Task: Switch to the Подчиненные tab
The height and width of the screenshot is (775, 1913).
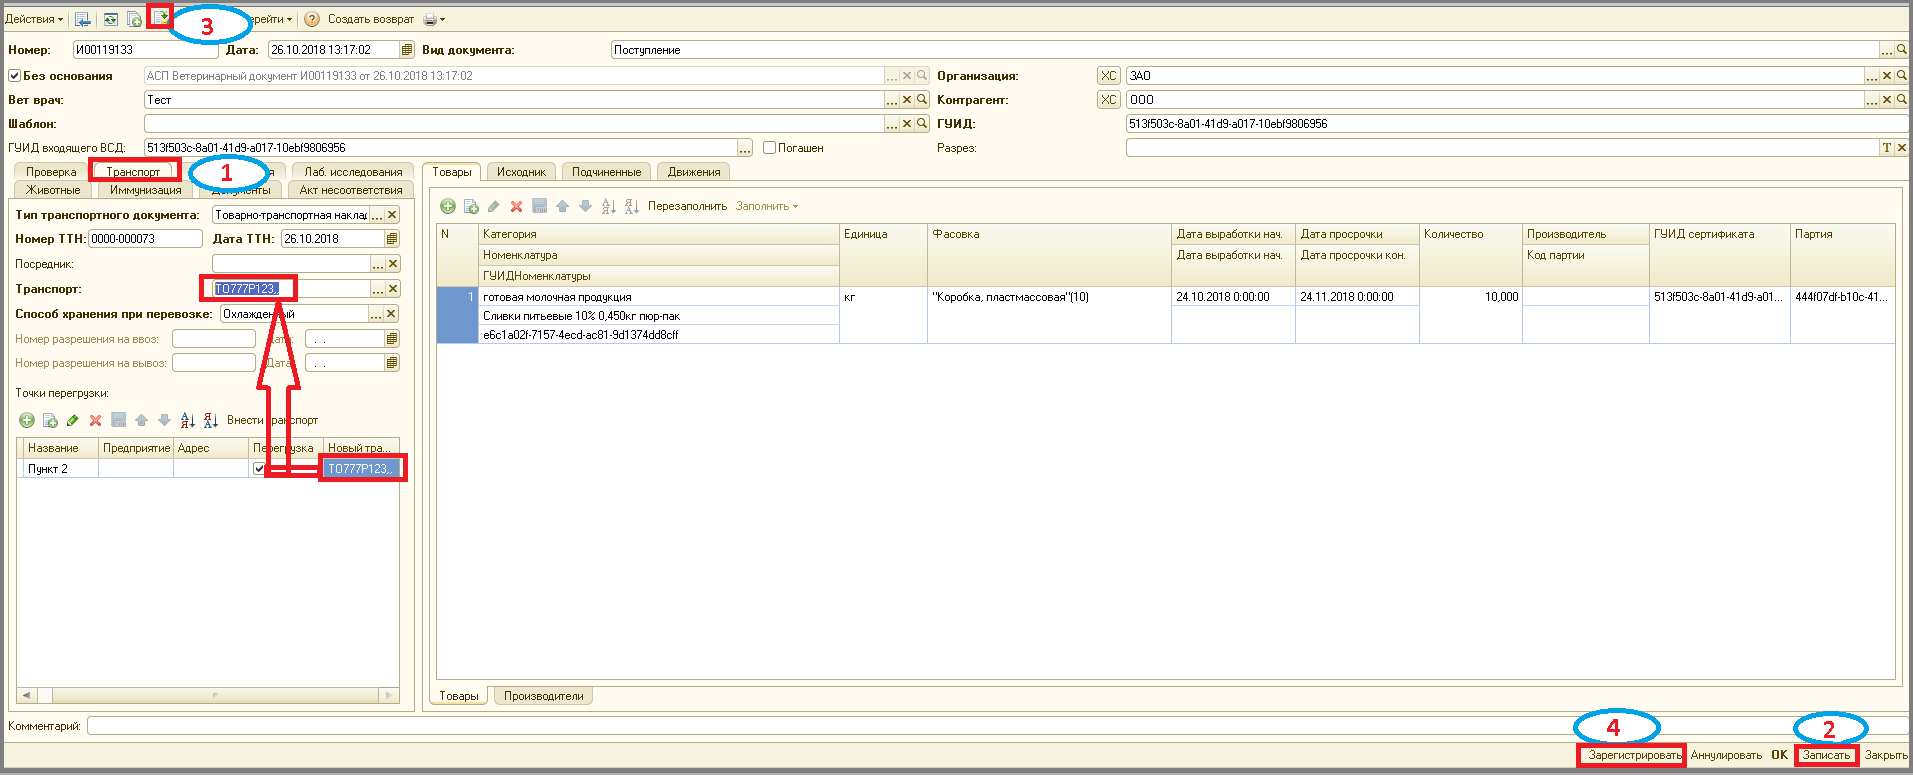Action: click(x=606, y=172)
